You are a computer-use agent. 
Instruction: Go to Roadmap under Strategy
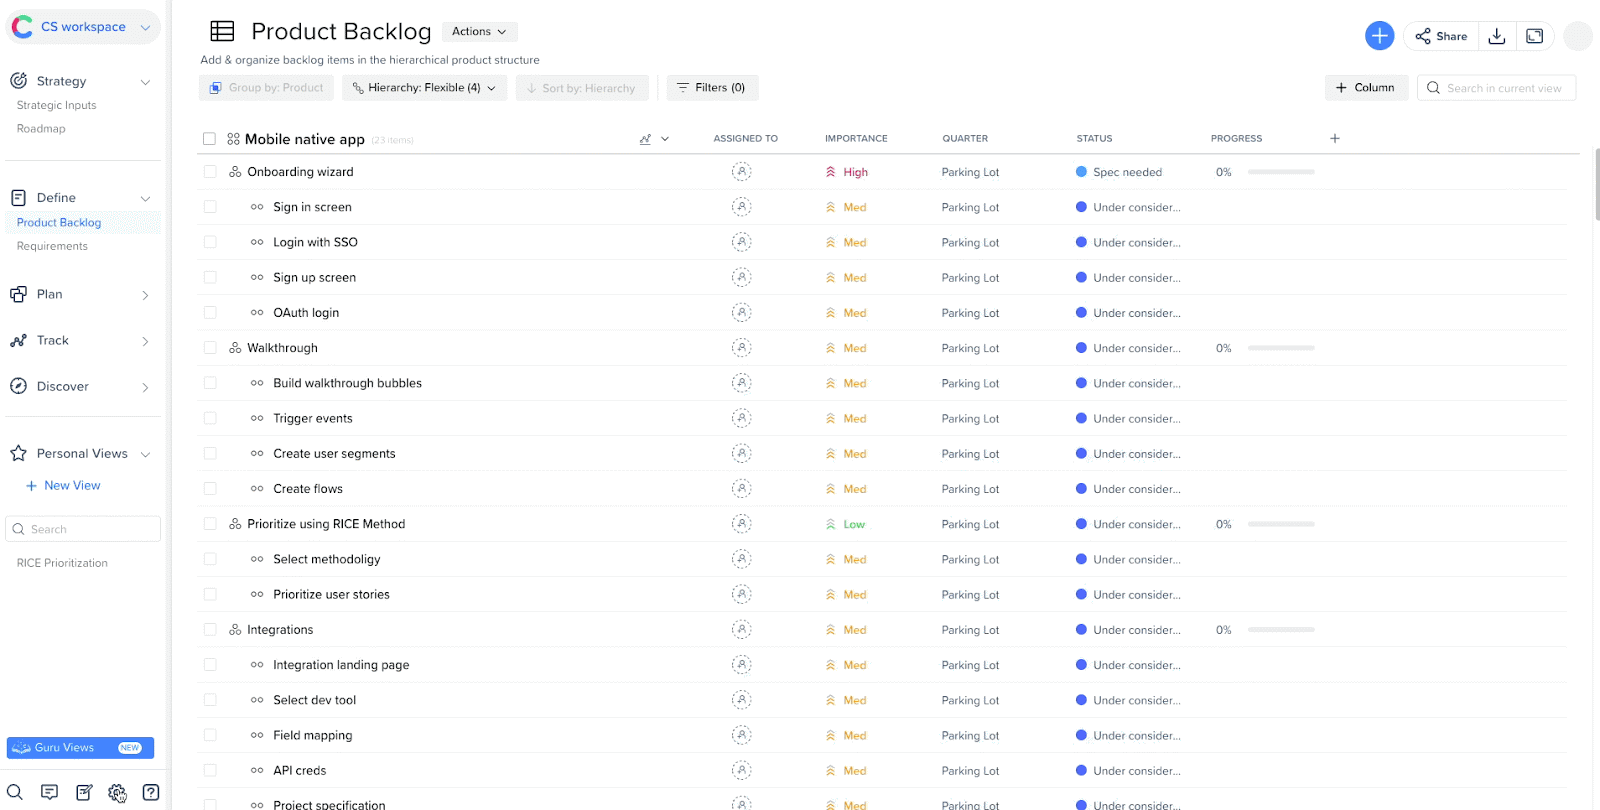click(x=41, y=129)
